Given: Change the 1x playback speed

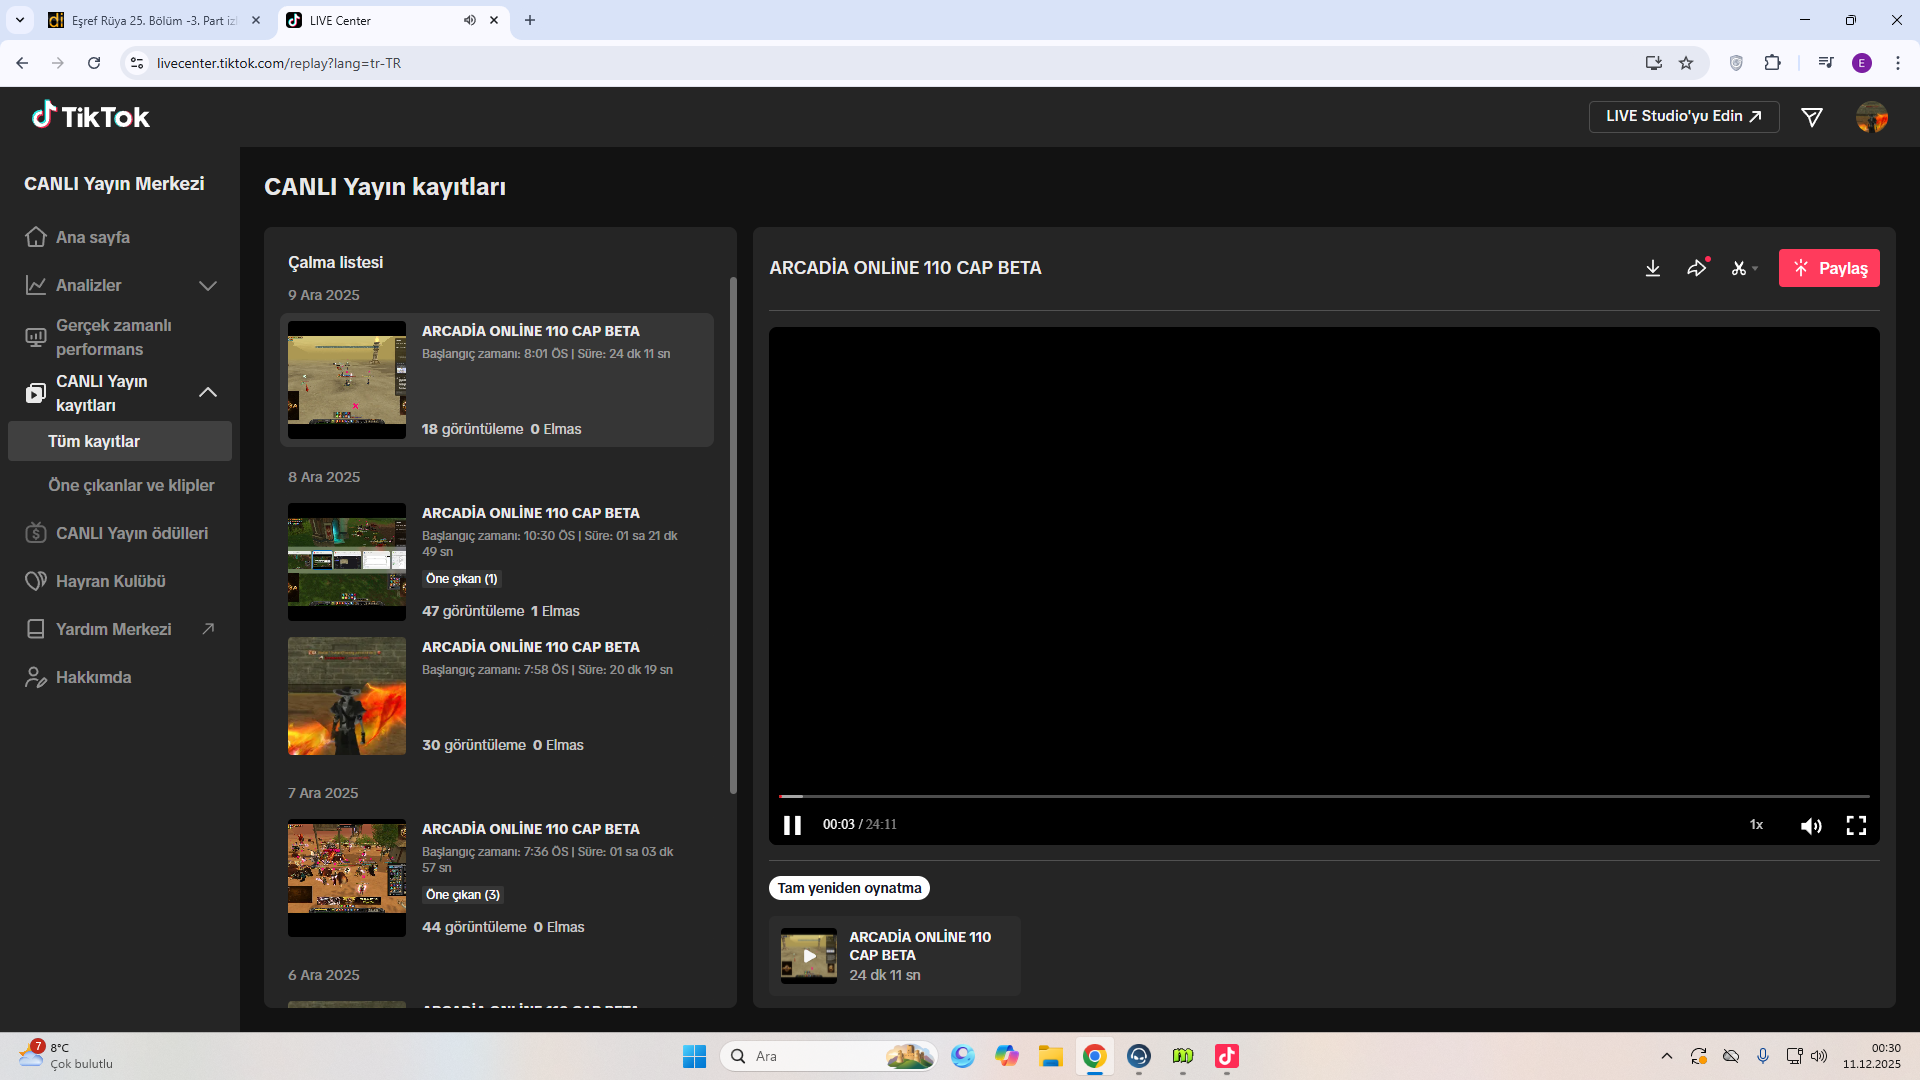Looking at the screenshot, I should click(1756, 825).
